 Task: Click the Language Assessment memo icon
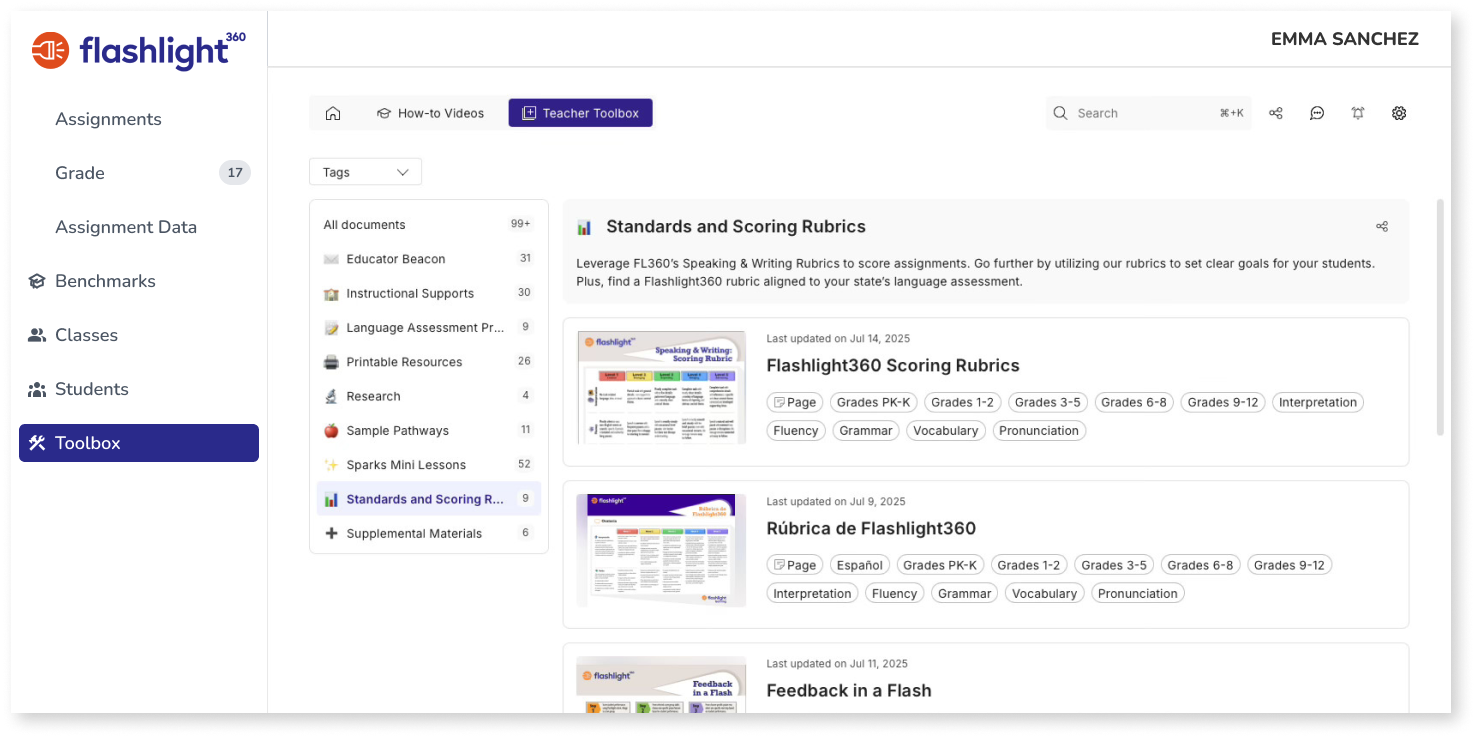(331, 328)
